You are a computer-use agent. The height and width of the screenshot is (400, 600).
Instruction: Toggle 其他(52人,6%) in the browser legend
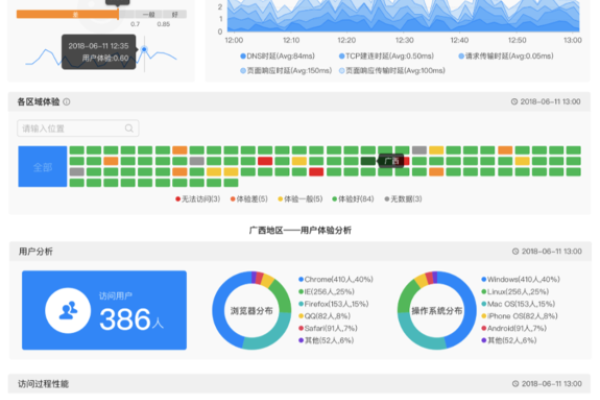[x=326, y=340]
